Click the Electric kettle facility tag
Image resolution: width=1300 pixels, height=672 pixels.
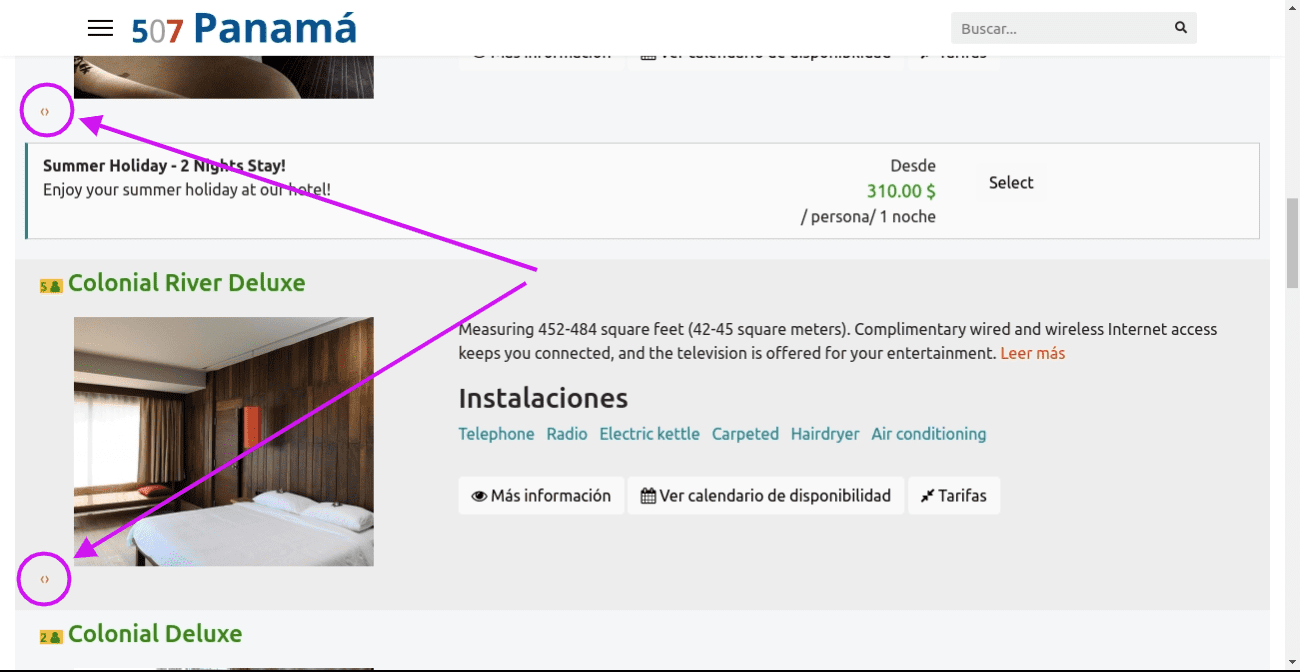(649, 434)
